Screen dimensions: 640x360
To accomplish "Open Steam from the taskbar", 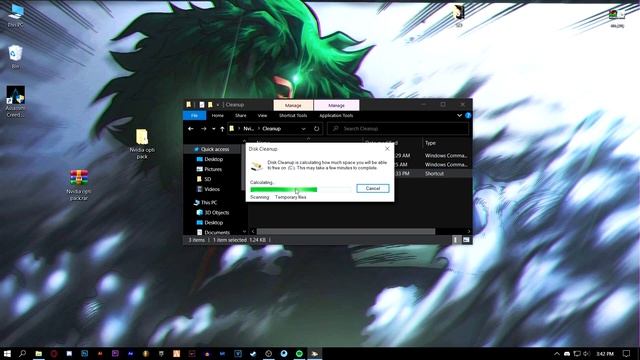I will pos(253,353).
